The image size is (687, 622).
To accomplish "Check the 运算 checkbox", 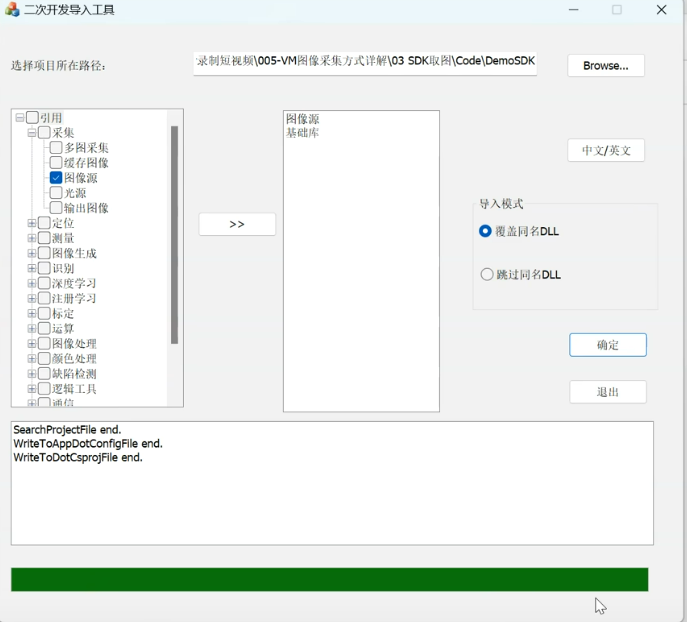I will 44,328.
